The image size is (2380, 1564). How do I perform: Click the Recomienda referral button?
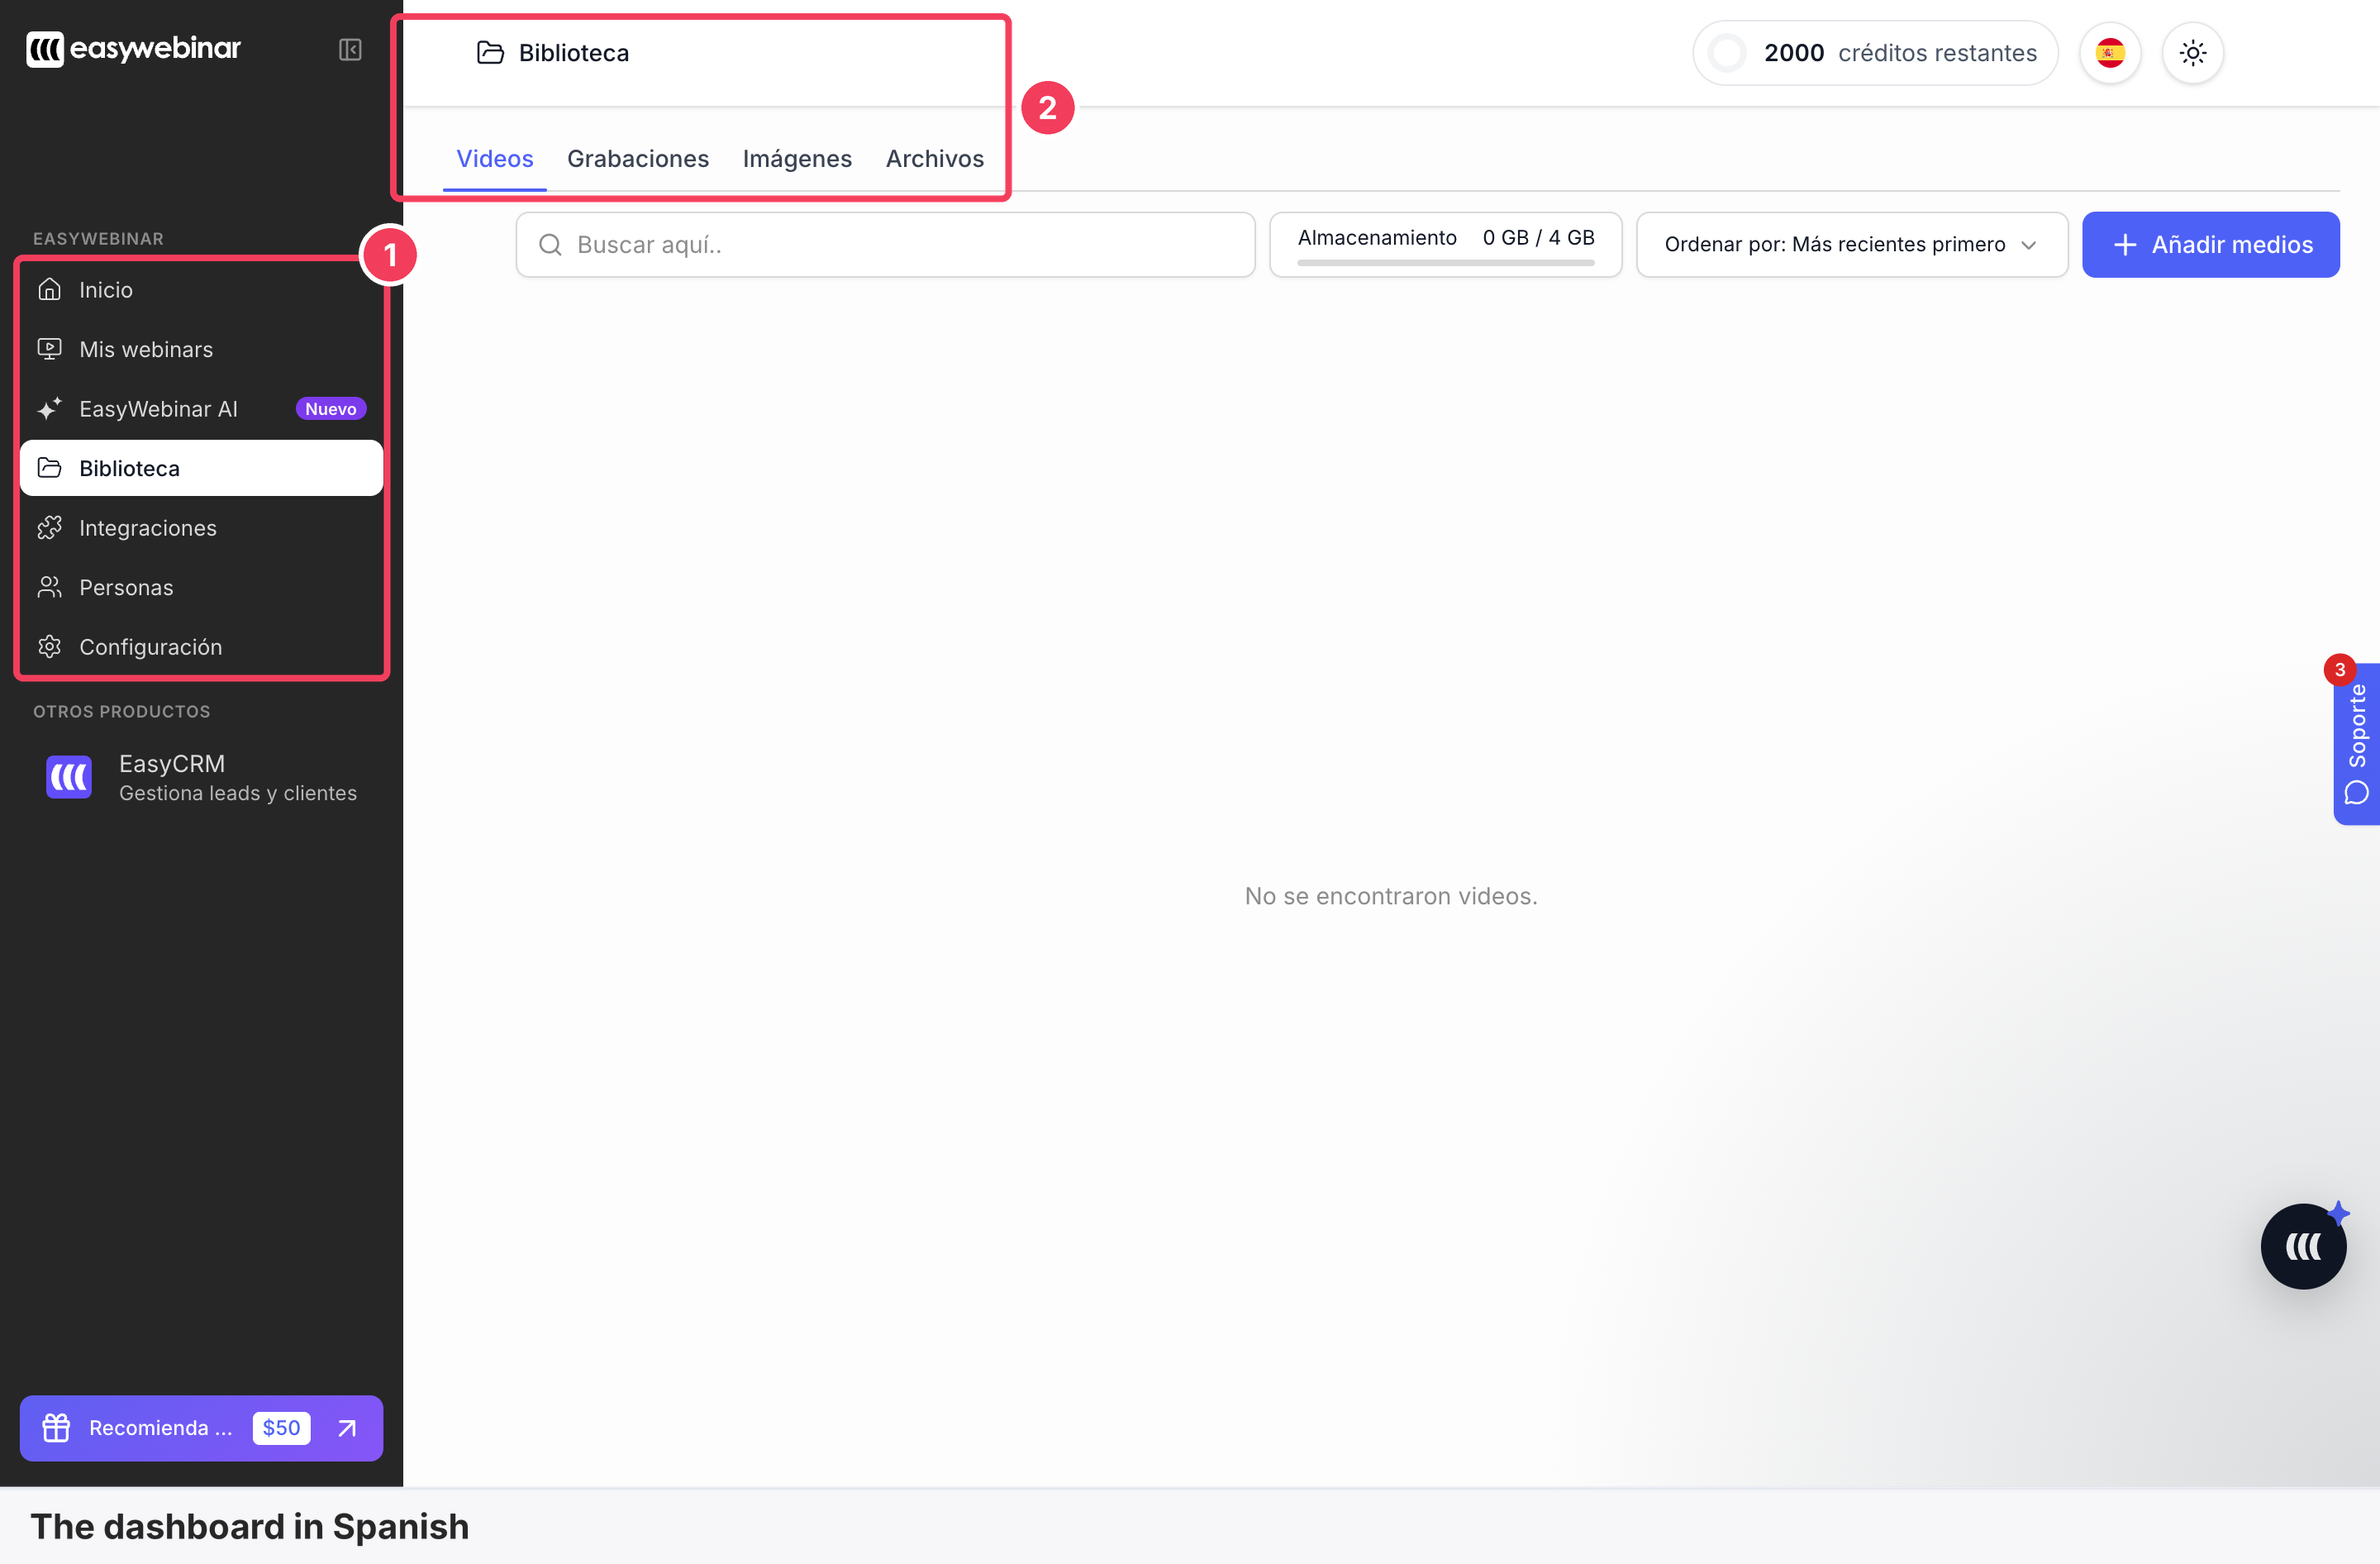[x=201, y=1428]
